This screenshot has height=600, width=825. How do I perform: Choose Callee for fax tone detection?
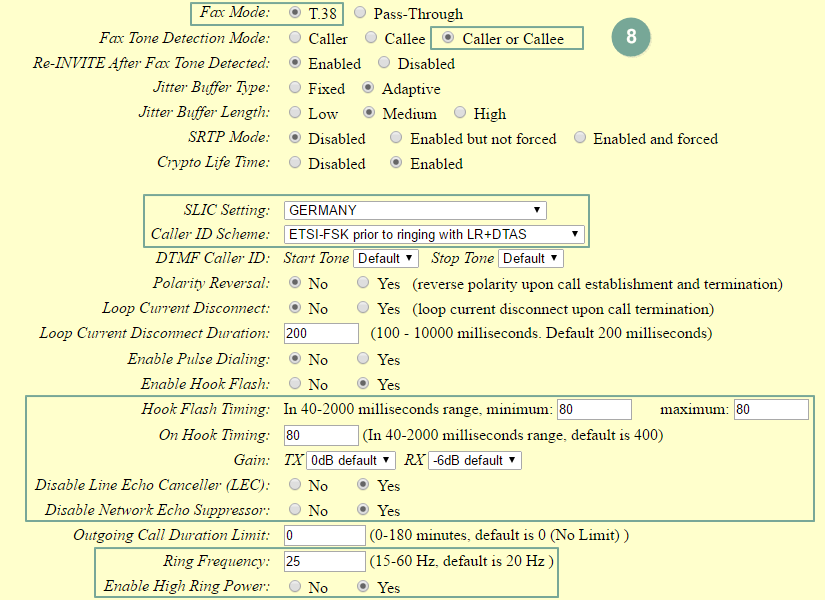pyautogui.click(x=372, y=39)
